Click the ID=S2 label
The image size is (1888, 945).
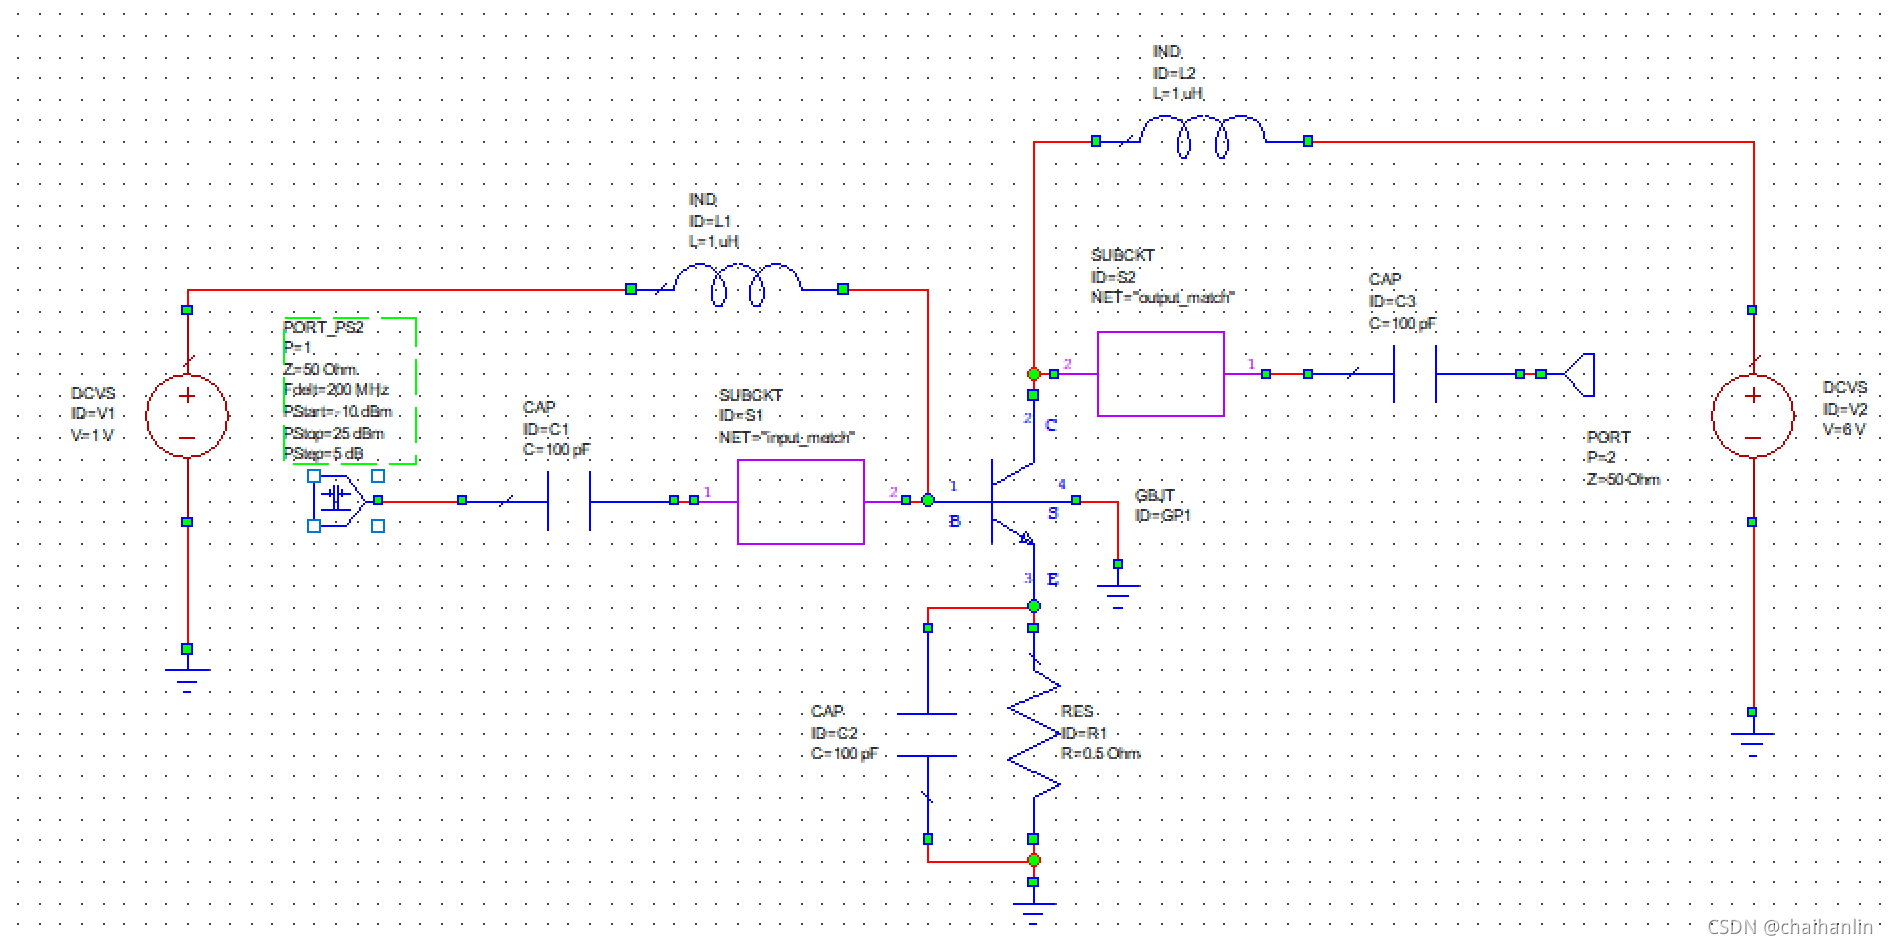(1113, 277)
